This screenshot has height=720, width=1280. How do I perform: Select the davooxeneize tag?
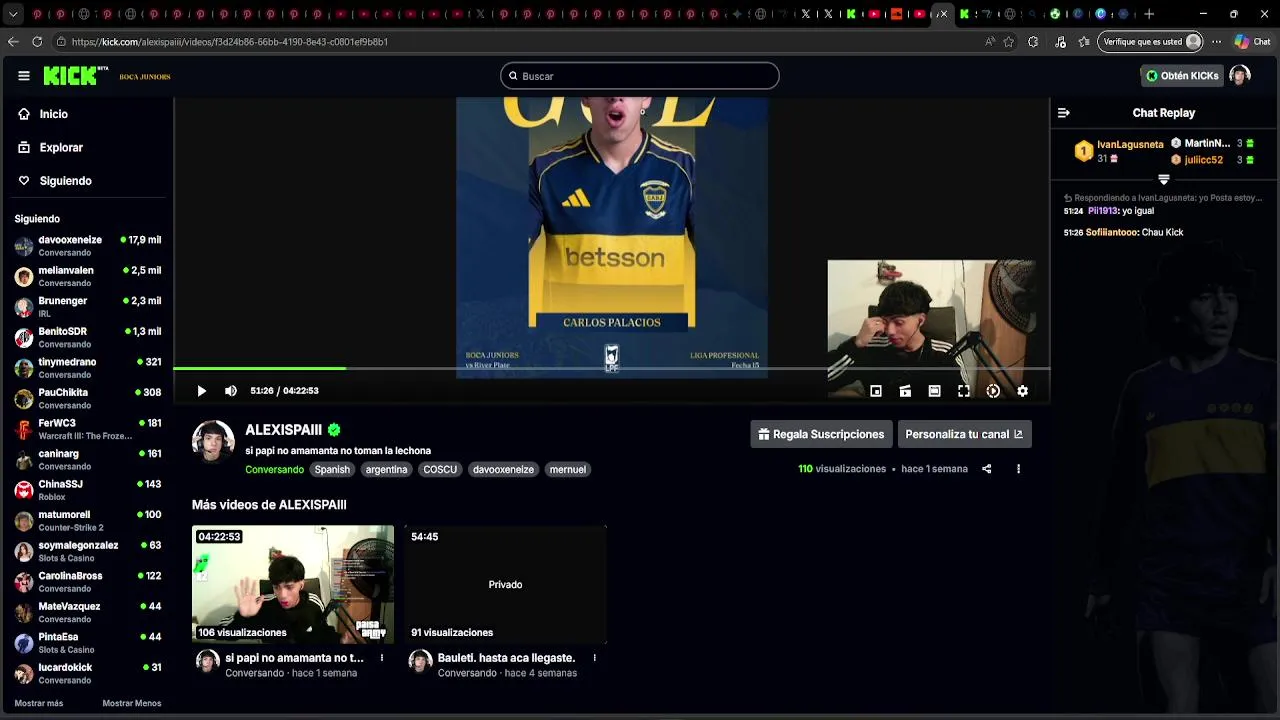[x=503, y=469]
